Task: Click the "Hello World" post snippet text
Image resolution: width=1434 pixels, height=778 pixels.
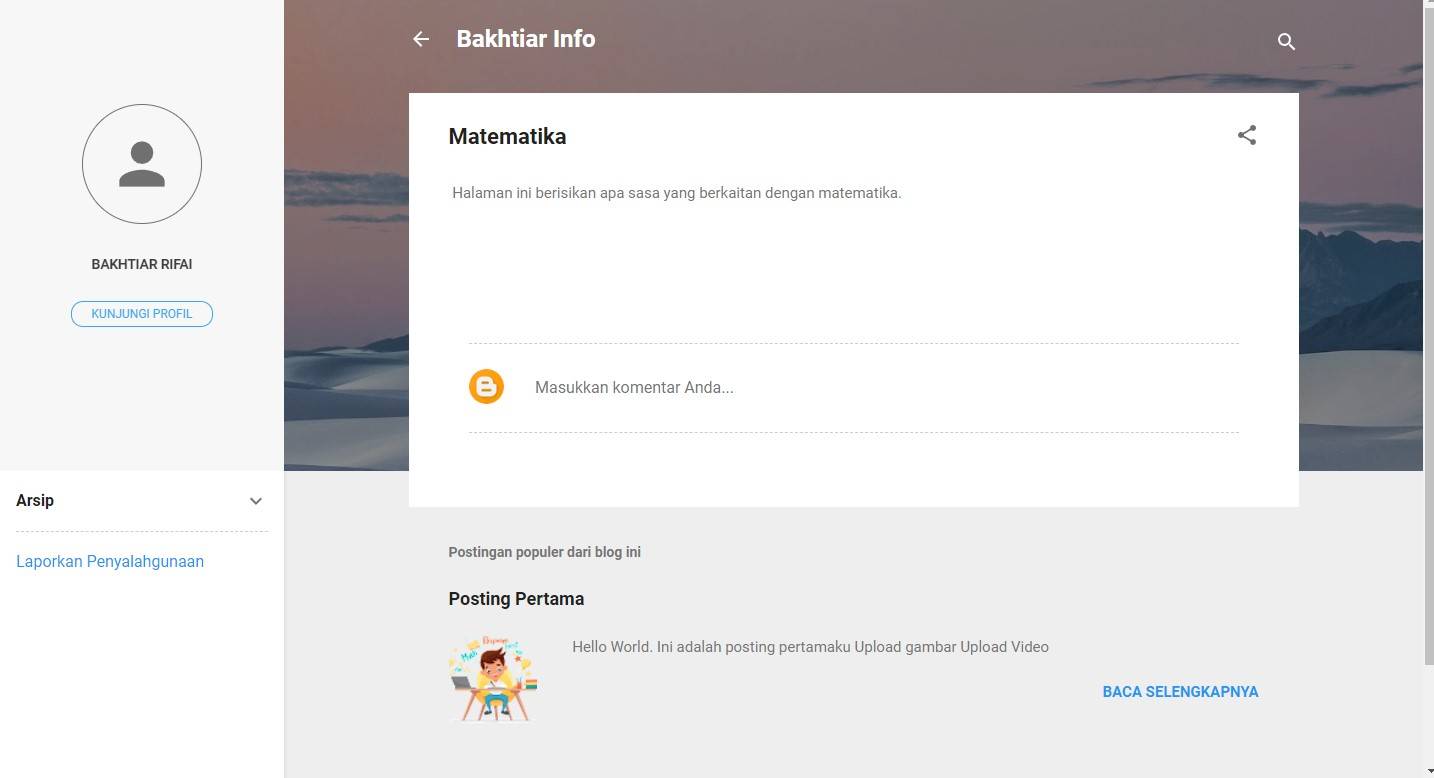Action: pyautogui.click(x=810, y=647)
